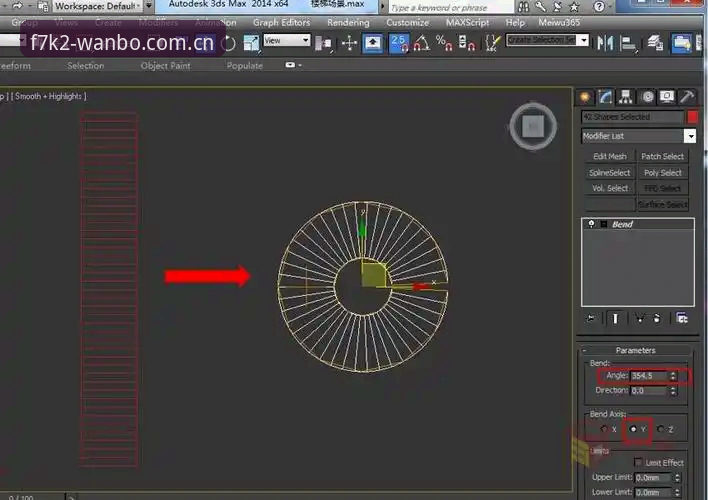
Task: Click the keyword search input field
Action: point(451,7)
